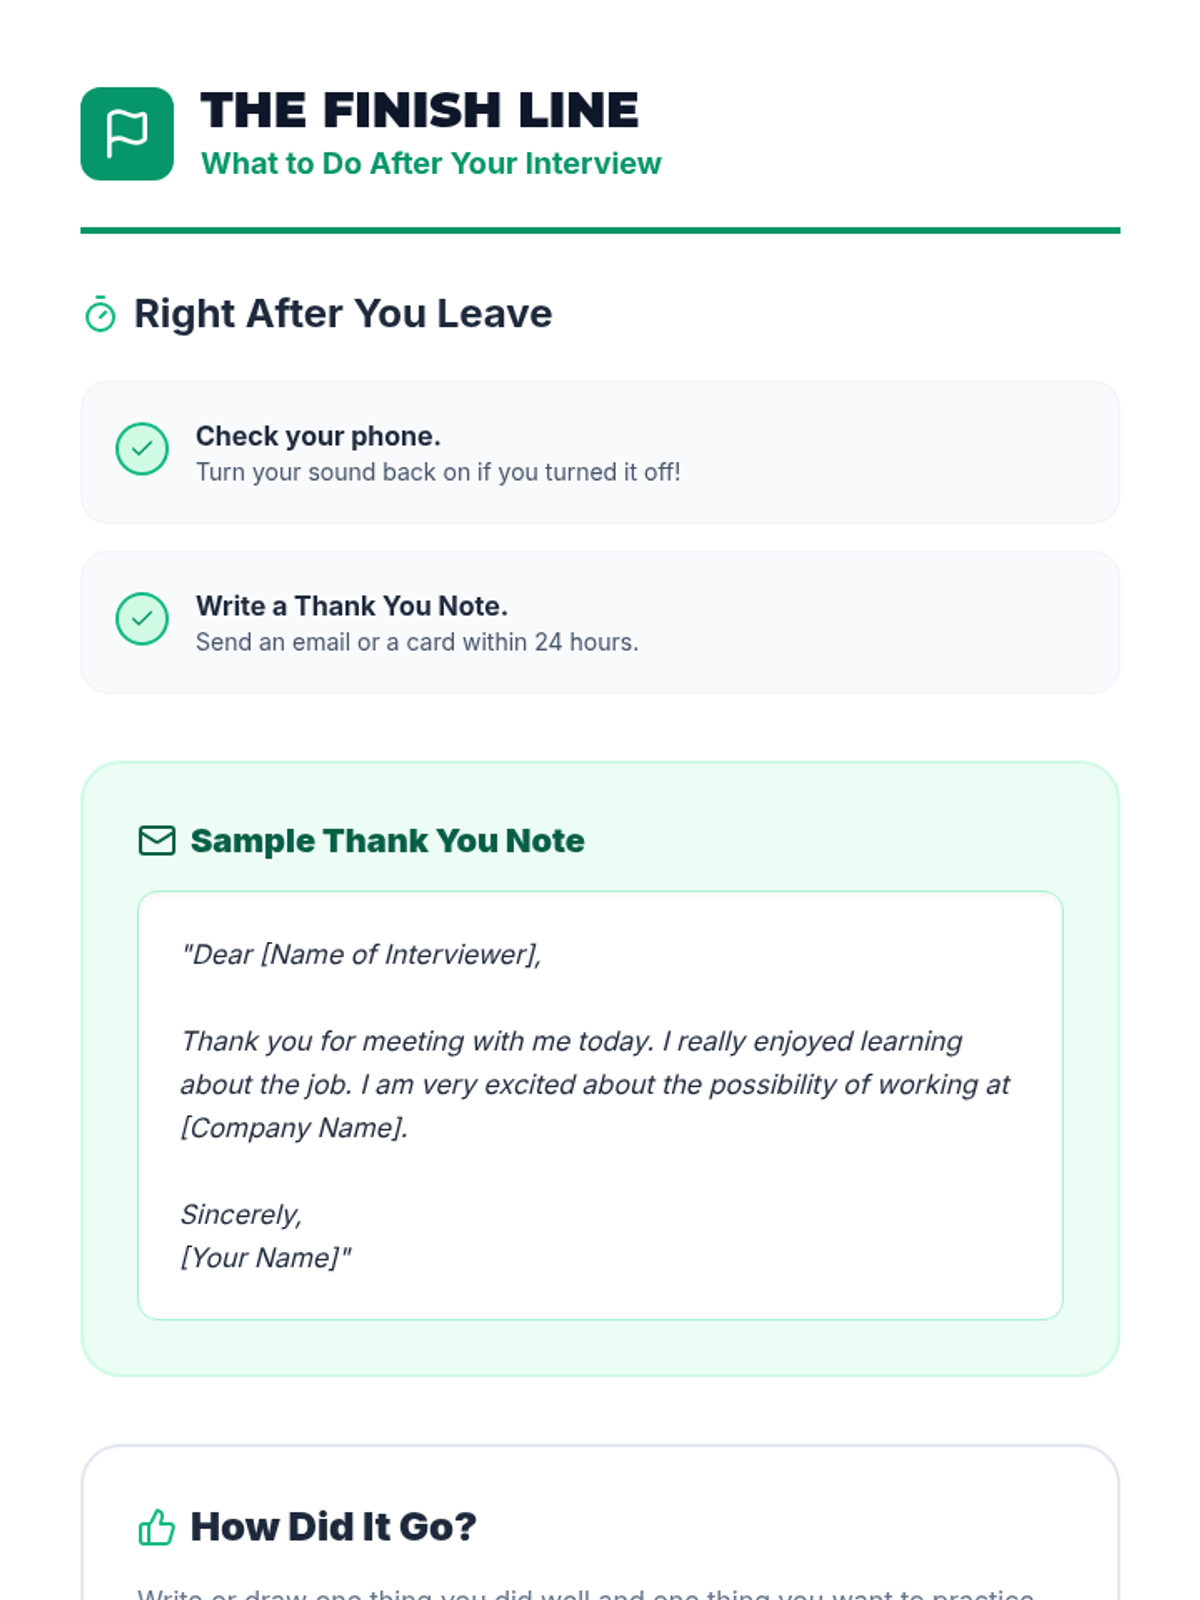The height and width of the screenshot is (1600, 1200).
Task: Select the Check your phone card
Action: pyautogui.click(x=600, y=452)
